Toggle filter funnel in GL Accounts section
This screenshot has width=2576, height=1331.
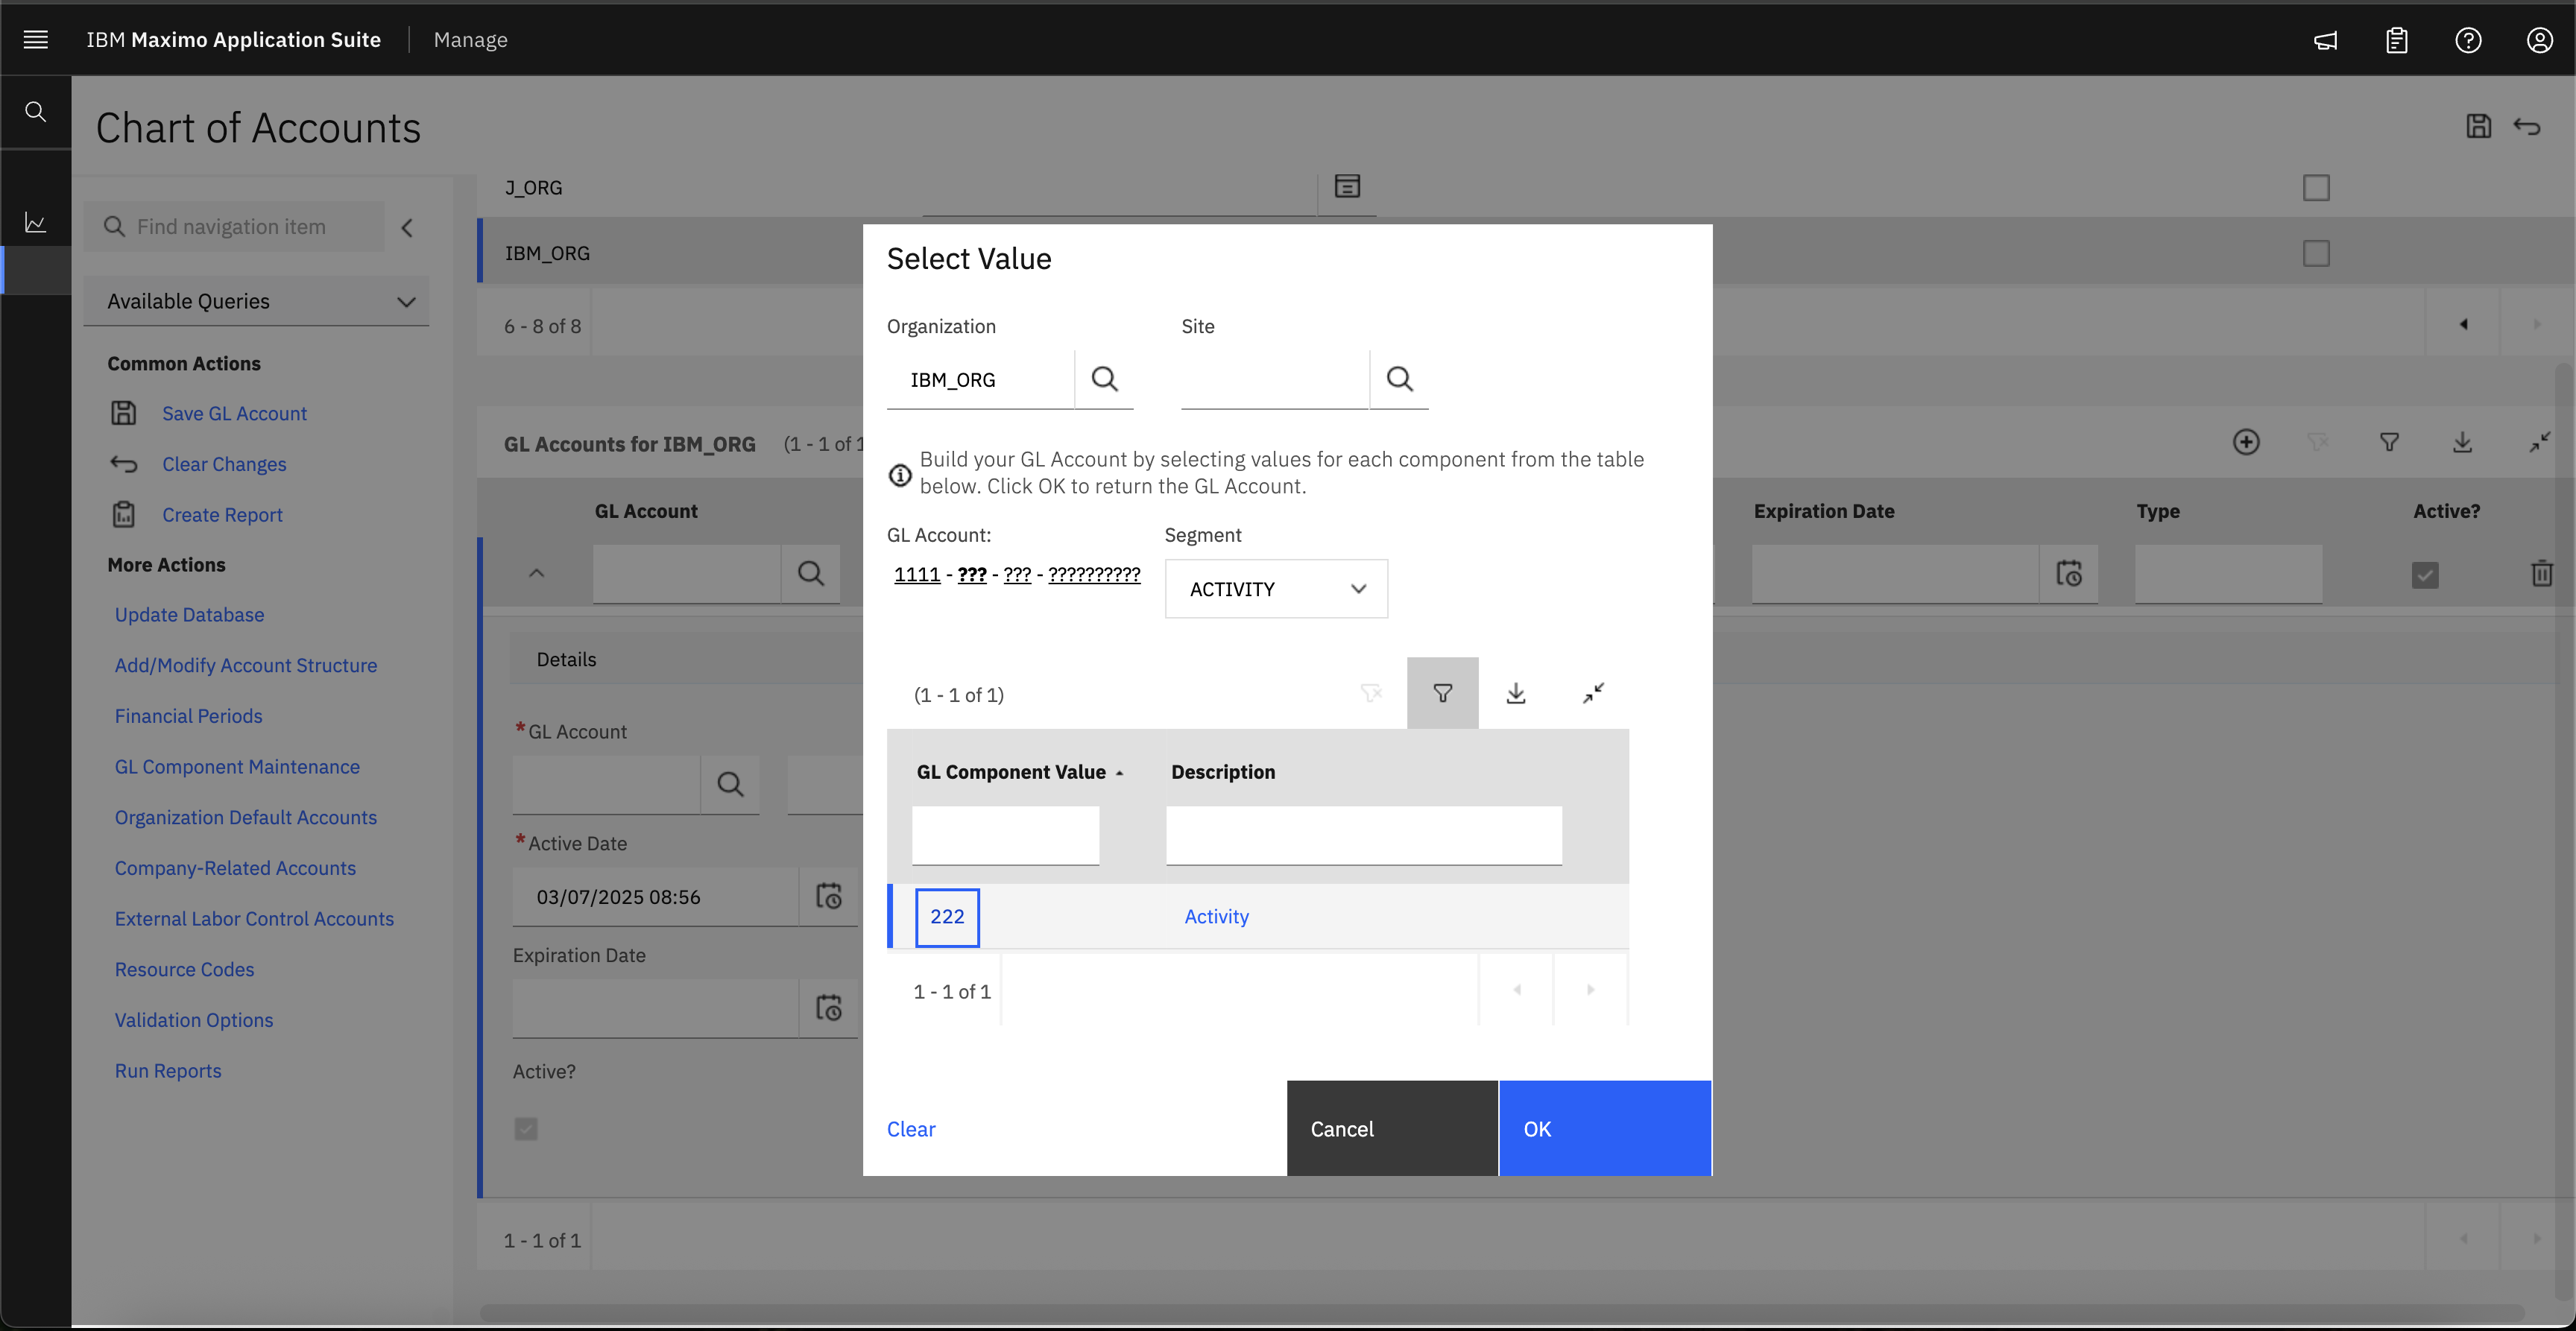click(x=2389, y=442)
